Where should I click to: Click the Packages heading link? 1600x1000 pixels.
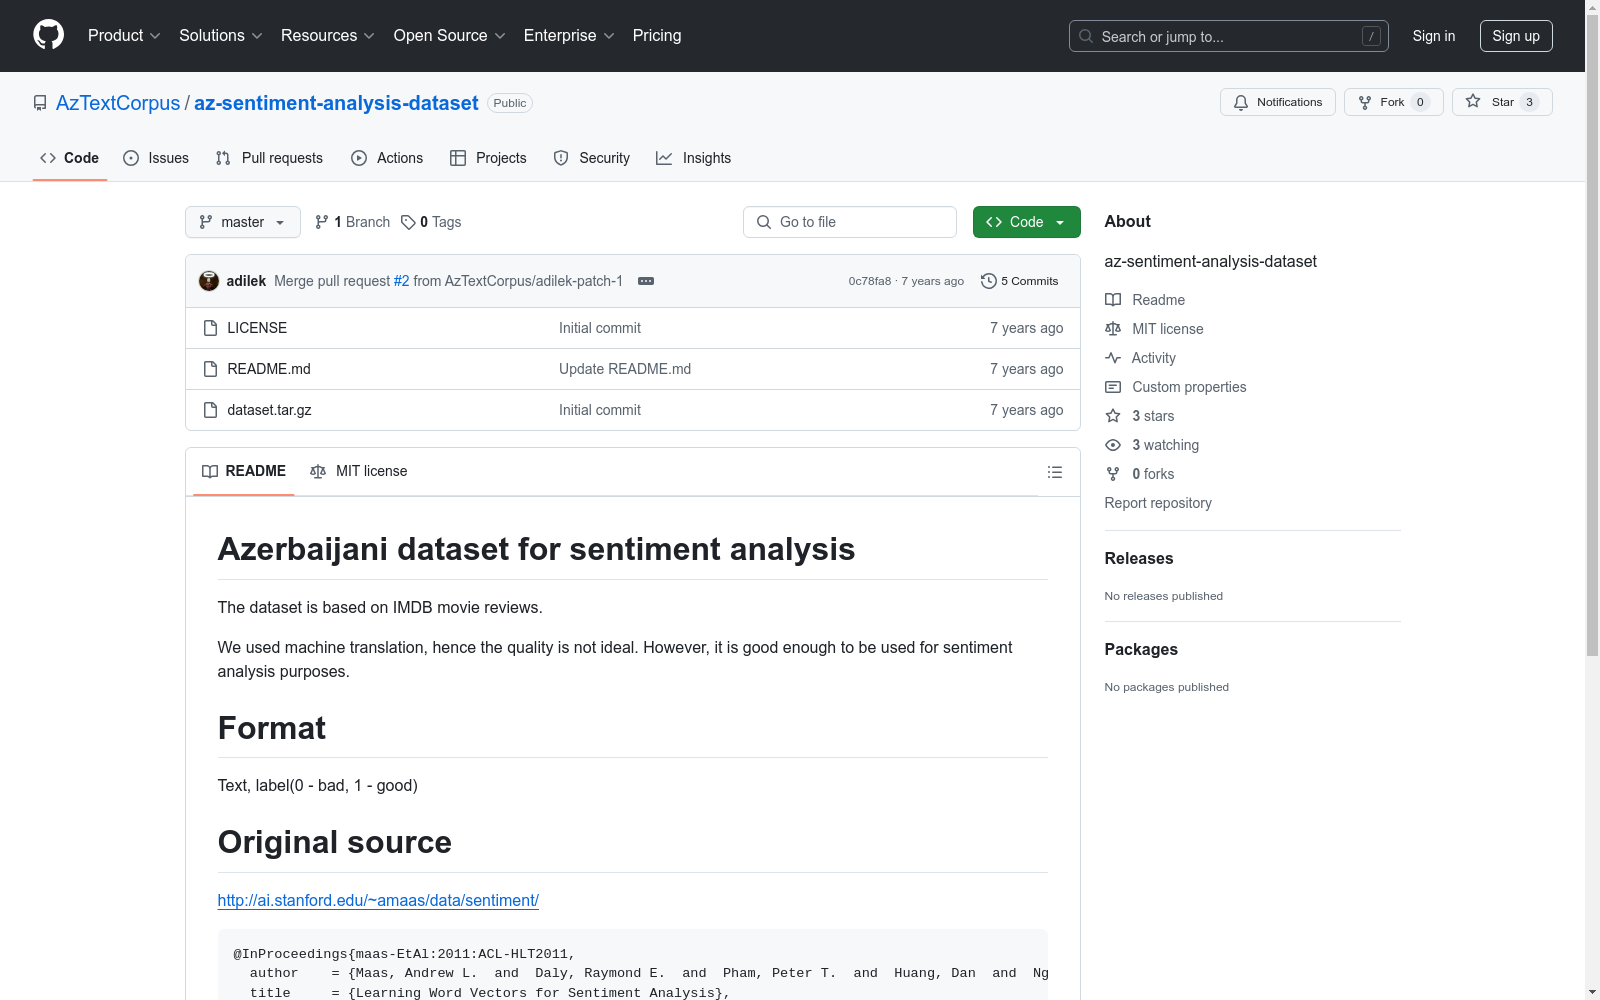point(1141,649)
